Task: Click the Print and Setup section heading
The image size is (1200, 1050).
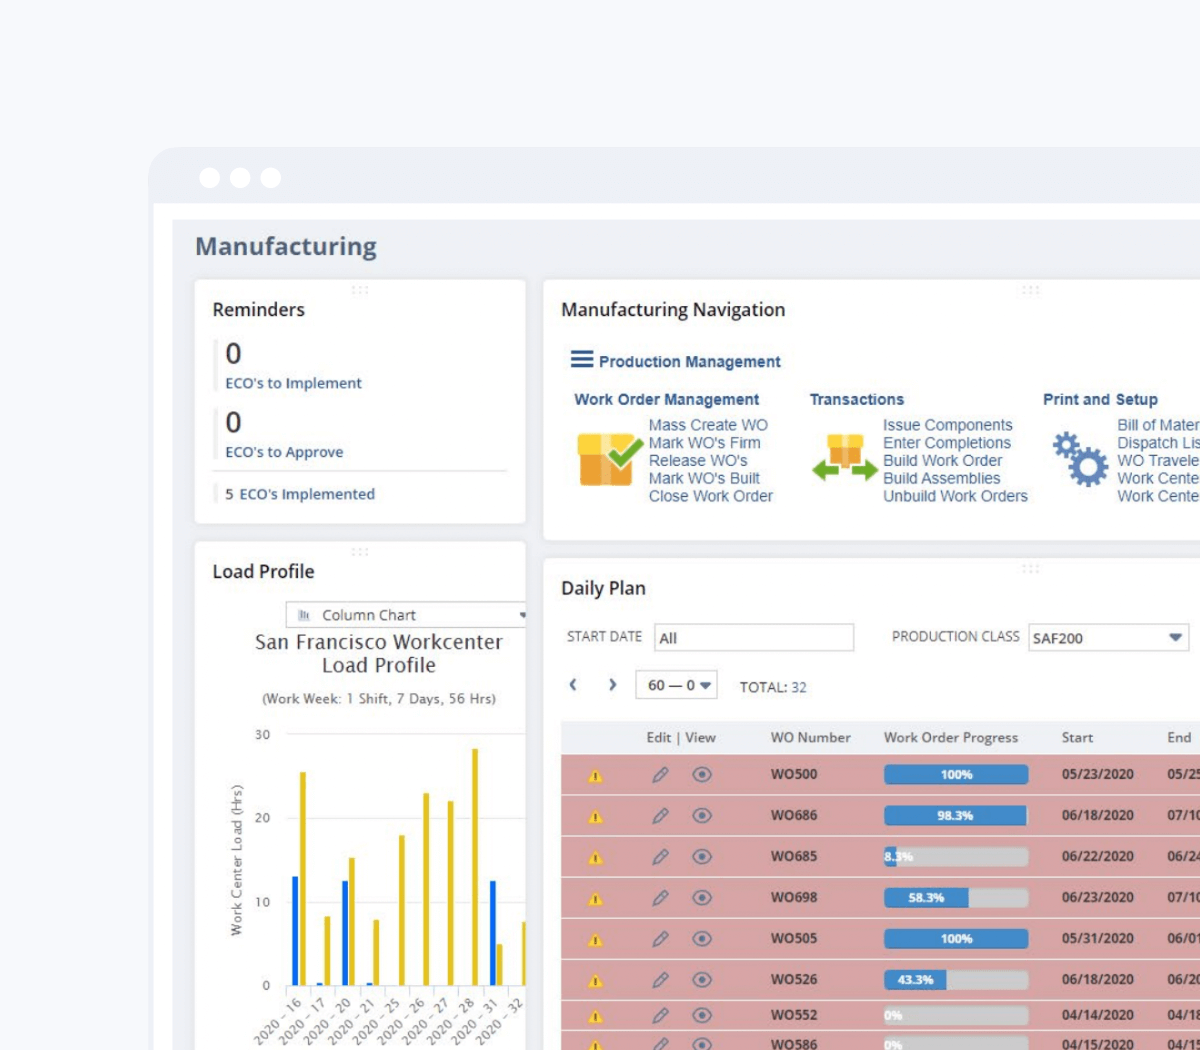Action: pyautogui.click(x=1100, y=399)
